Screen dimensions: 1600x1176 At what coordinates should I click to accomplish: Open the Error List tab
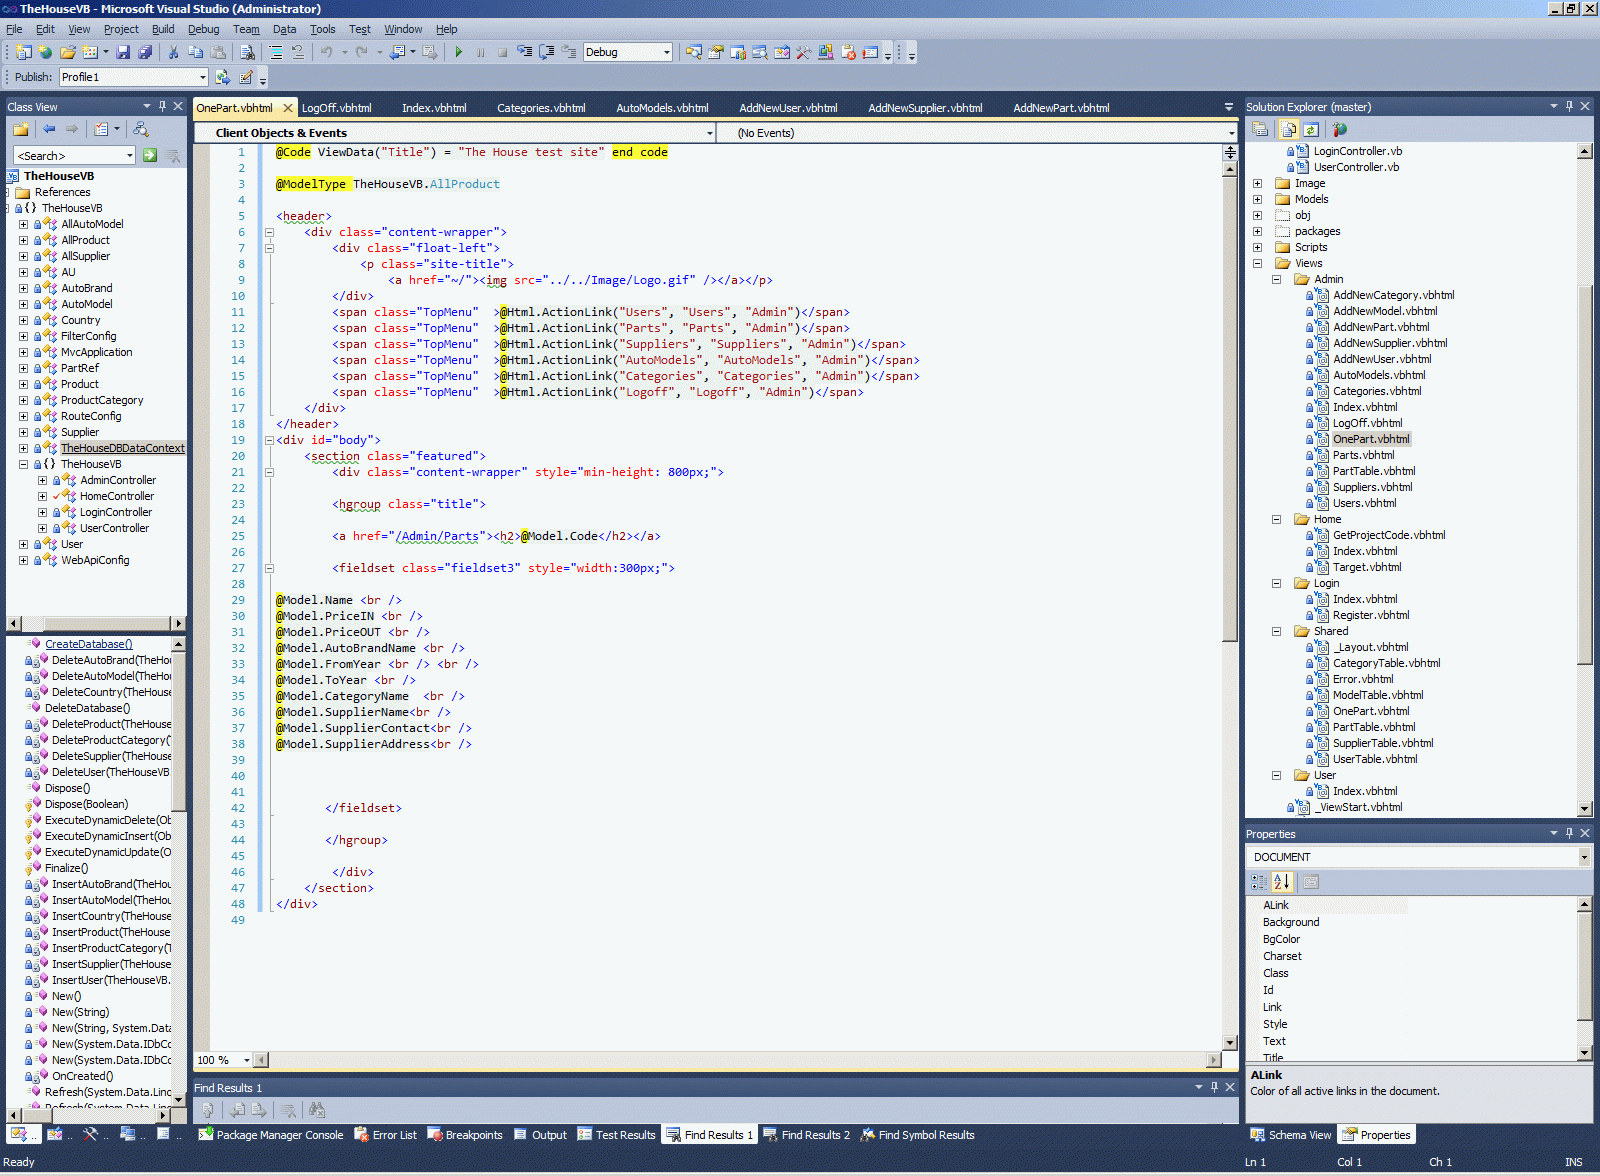click(386, 1135)
